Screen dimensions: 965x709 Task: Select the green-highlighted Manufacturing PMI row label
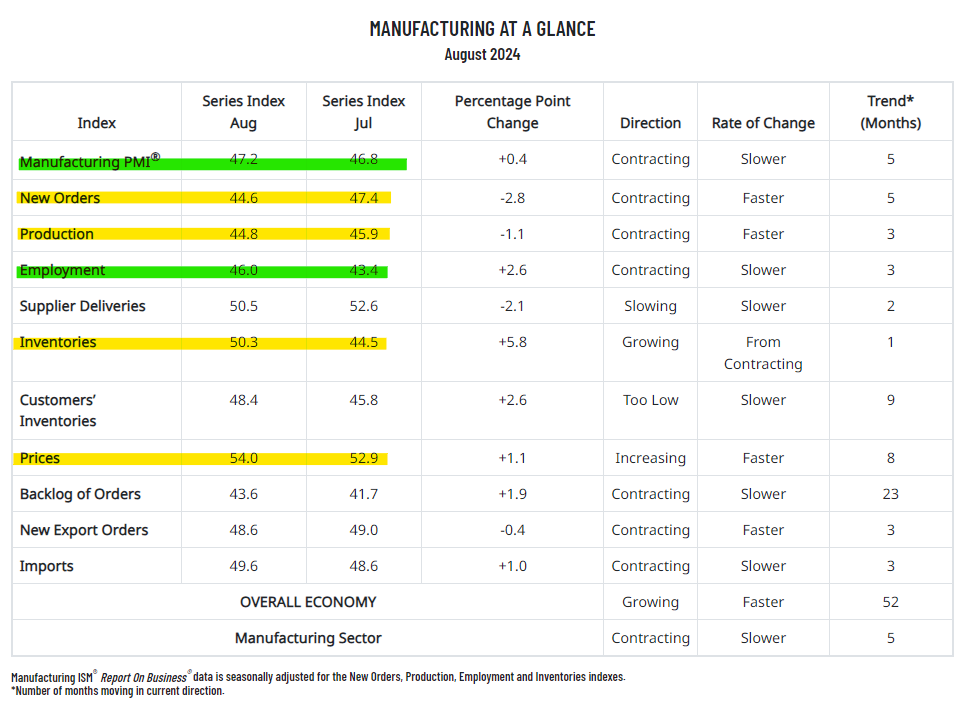[x=89, y=160]
